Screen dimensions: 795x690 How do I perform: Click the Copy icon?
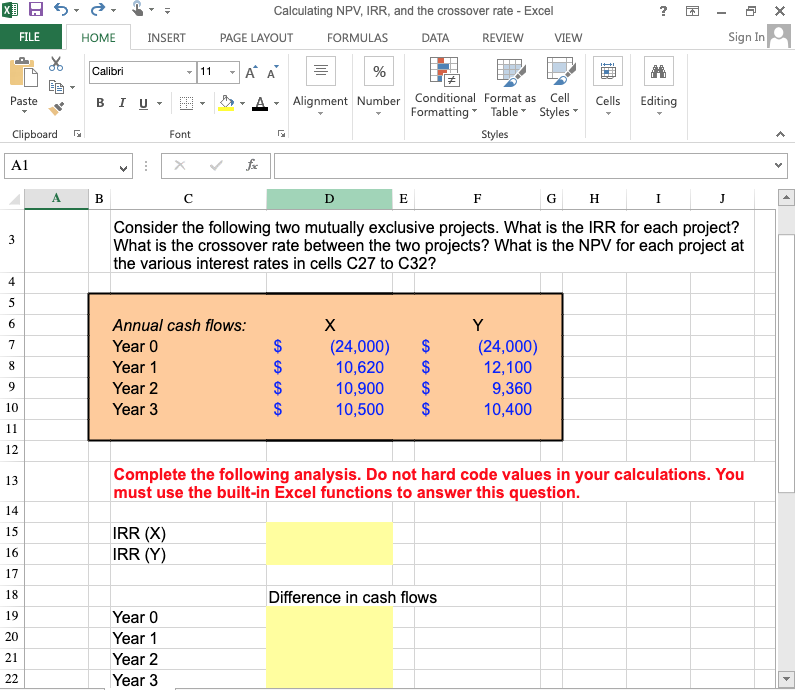coord(56,87)
